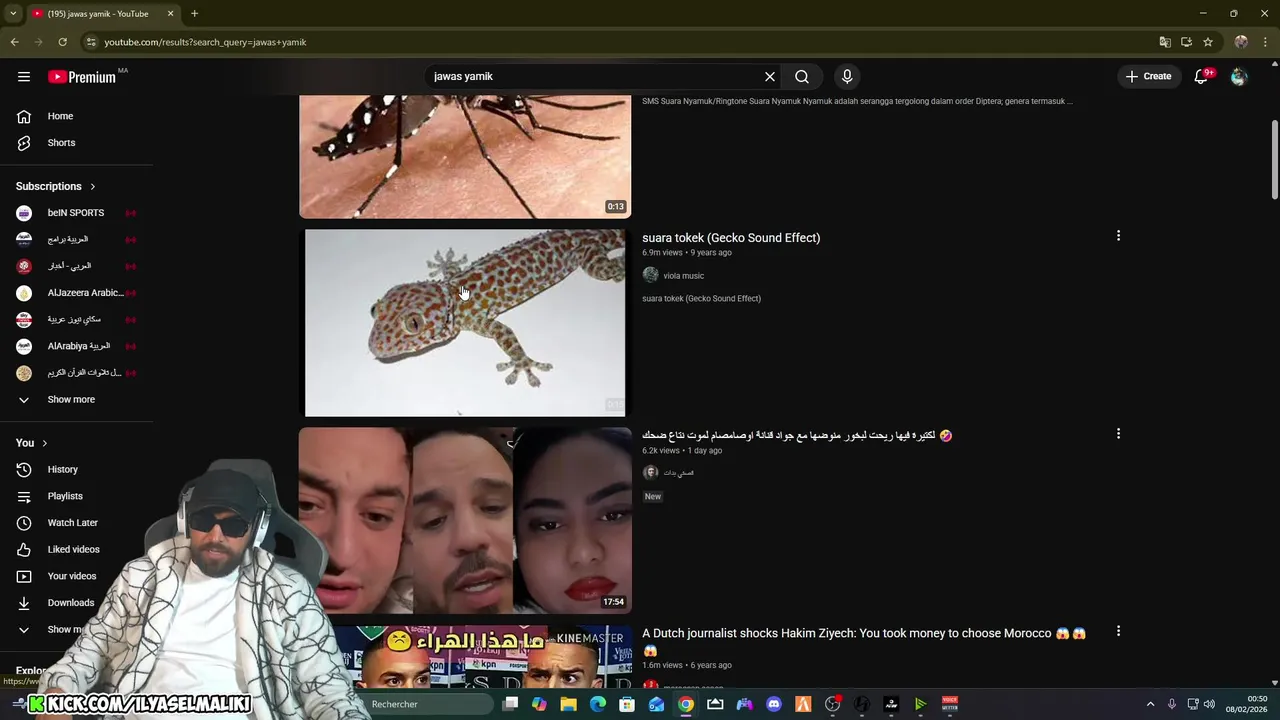Open a new Chrome tab
Screen dimensions: 1280x720
pyautogui.click(x=194, y=14)
